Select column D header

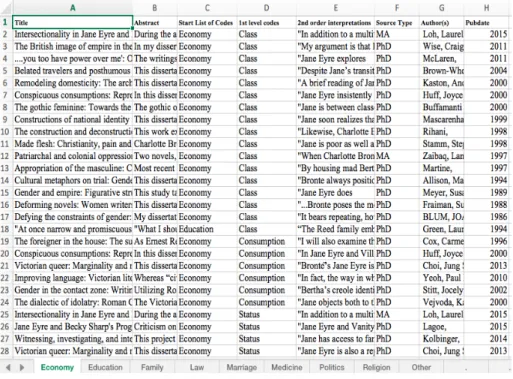coord(266,8)
